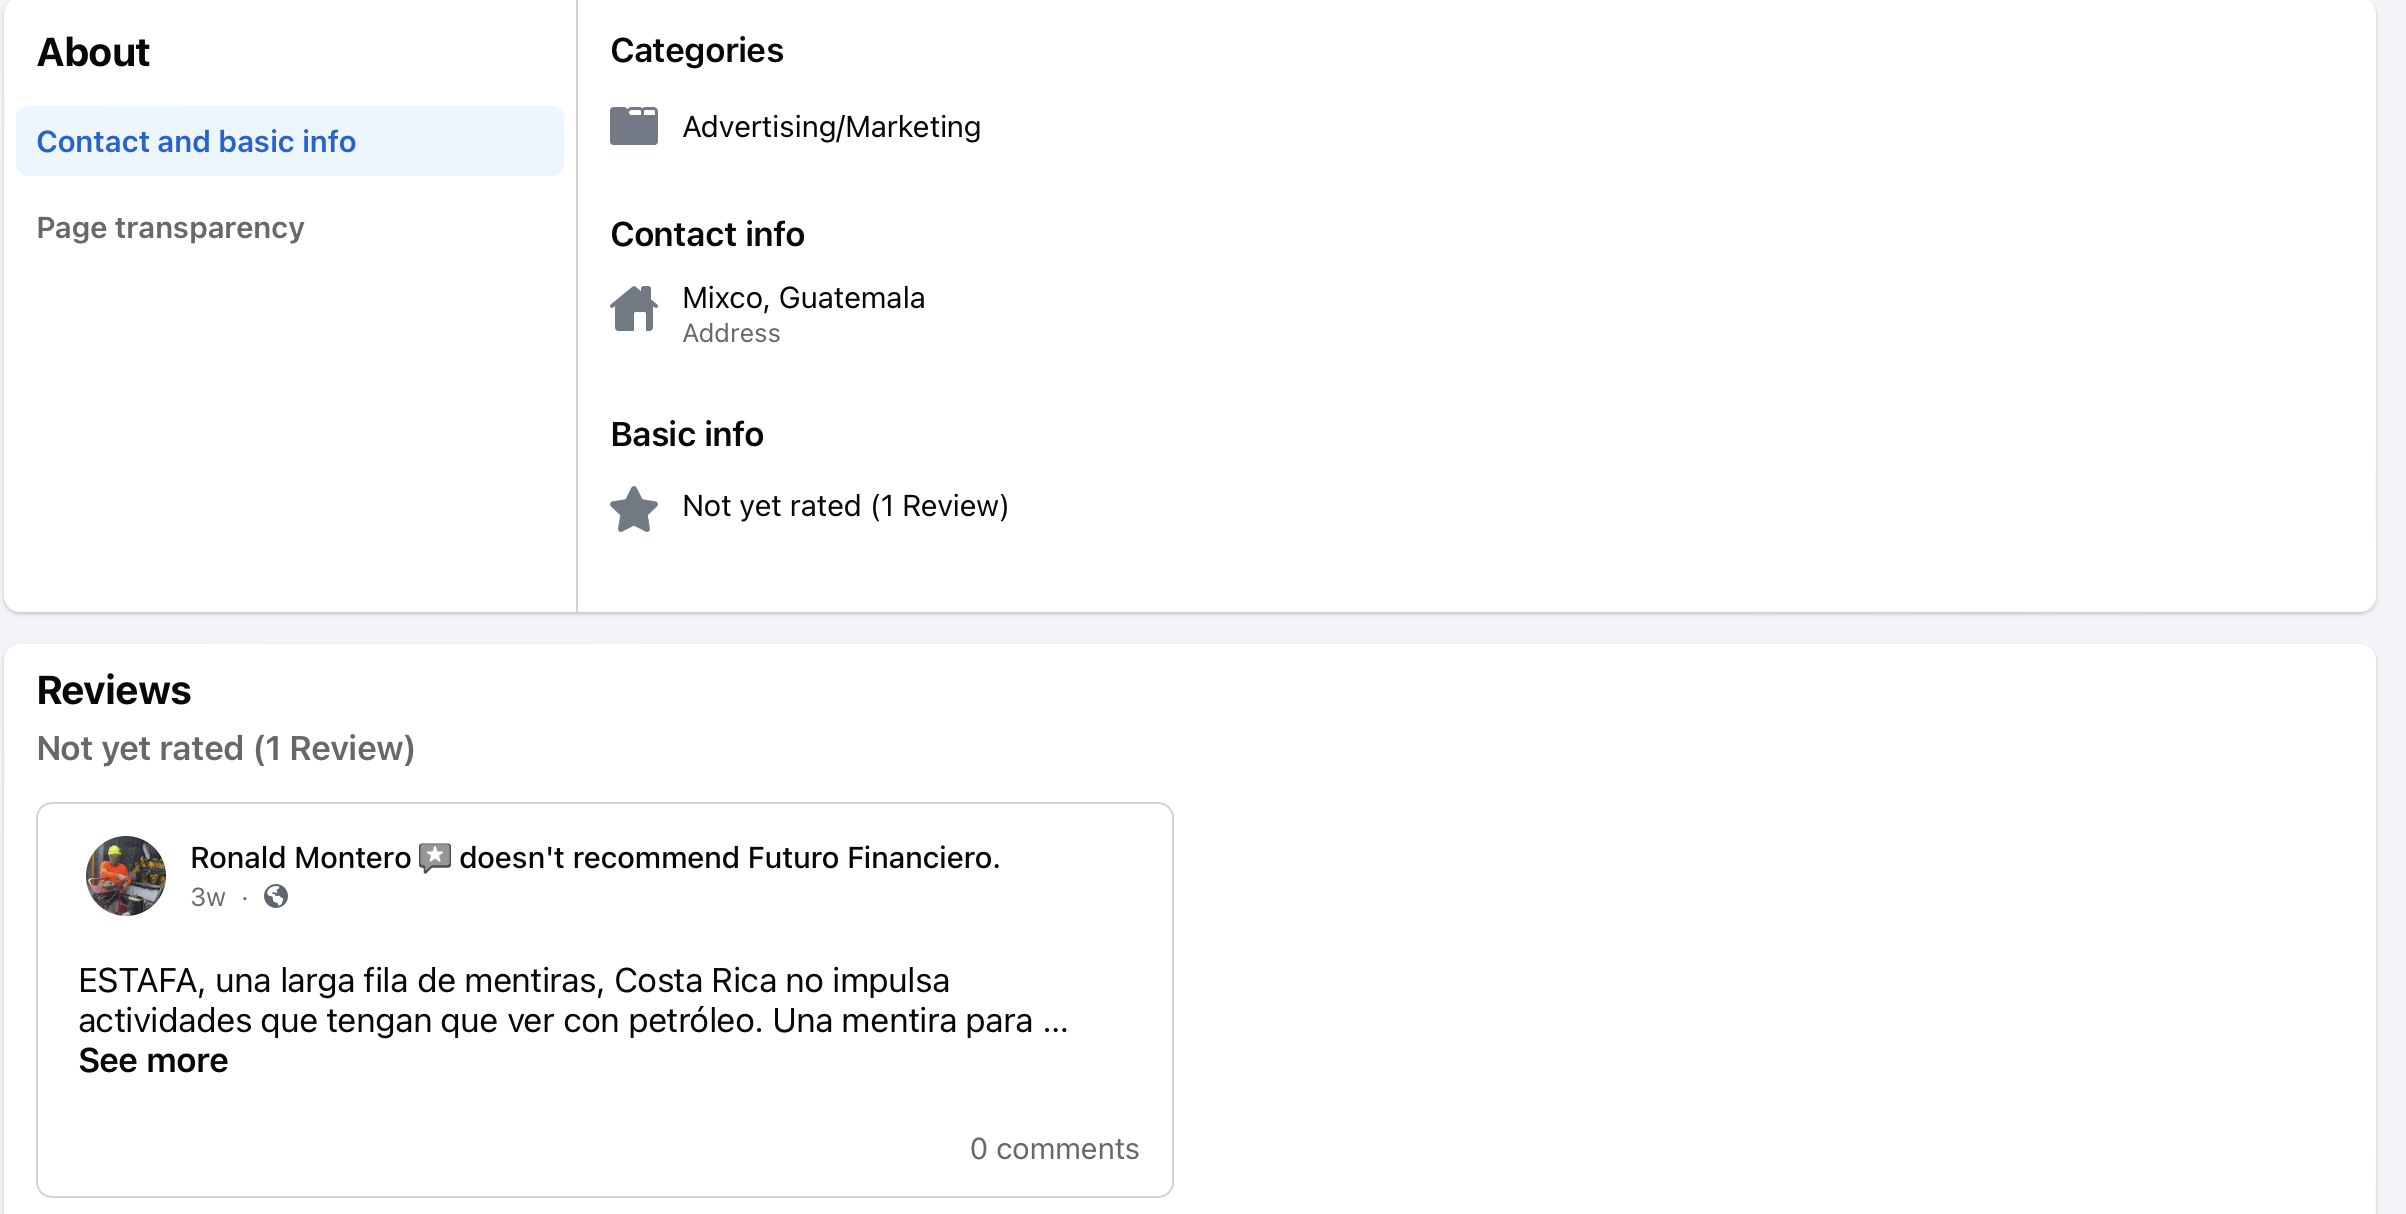This screenshot has width=2406, height=1214.
Task: Click the house address icon
Action: 634,308
